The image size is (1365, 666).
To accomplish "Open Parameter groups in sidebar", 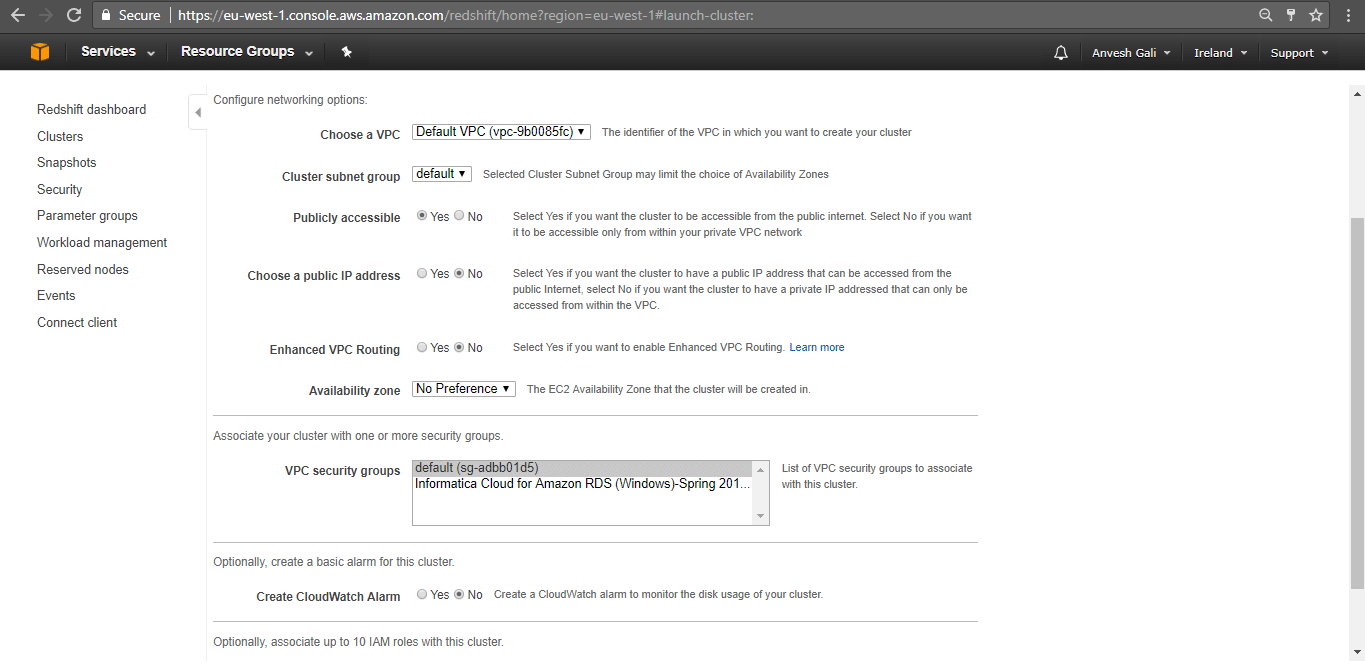I will tap(88, 216).
